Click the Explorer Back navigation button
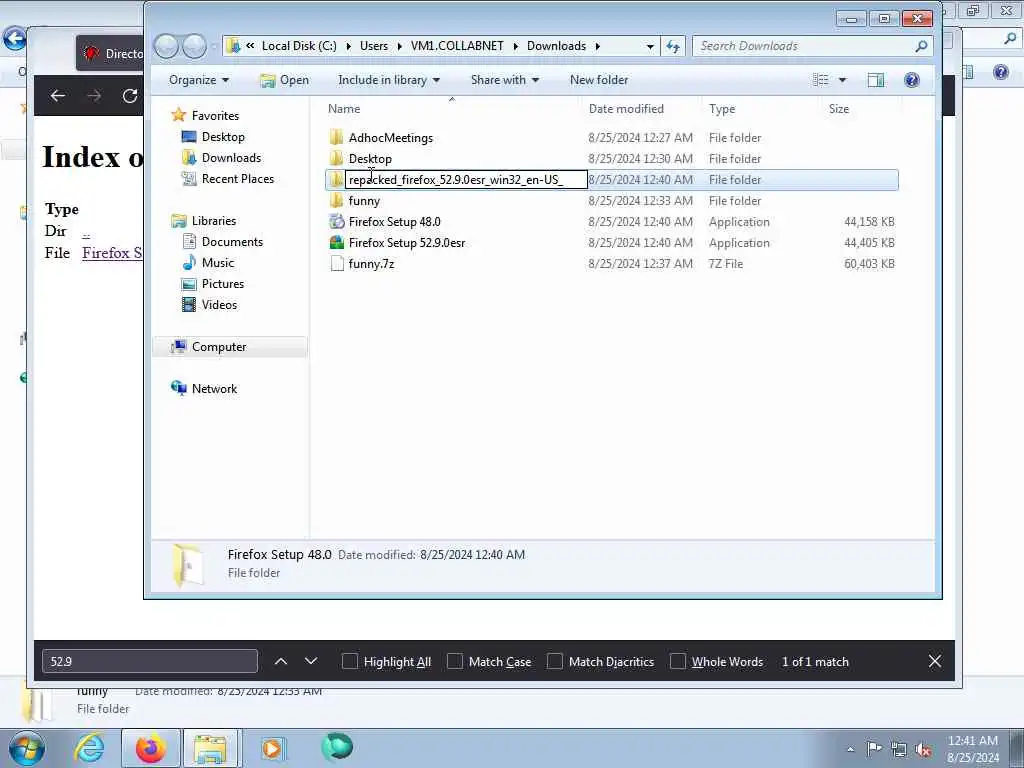This screenshot has height=768, width=1024. click(167, 46)
